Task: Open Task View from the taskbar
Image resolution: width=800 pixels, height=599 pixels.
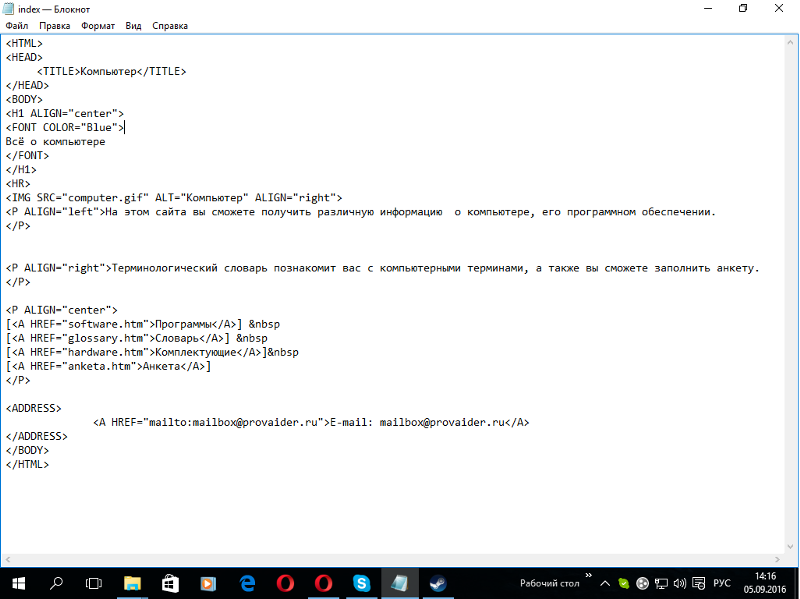Action: click(x=94, y=583)
